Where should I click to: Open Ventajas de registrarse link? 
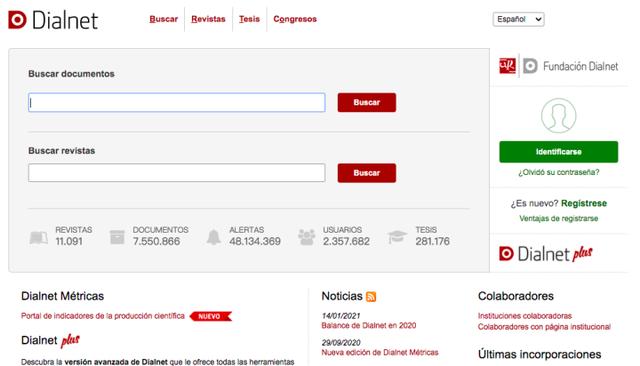pyautogui.click(x=558, y=218)
